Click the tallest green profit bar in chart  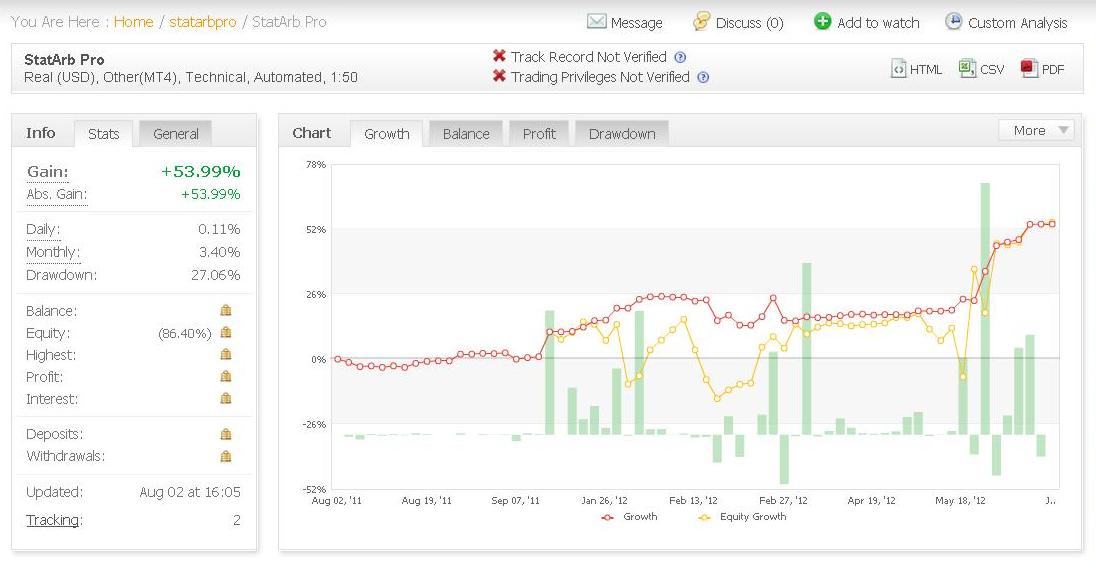click(x=985, y=309)
